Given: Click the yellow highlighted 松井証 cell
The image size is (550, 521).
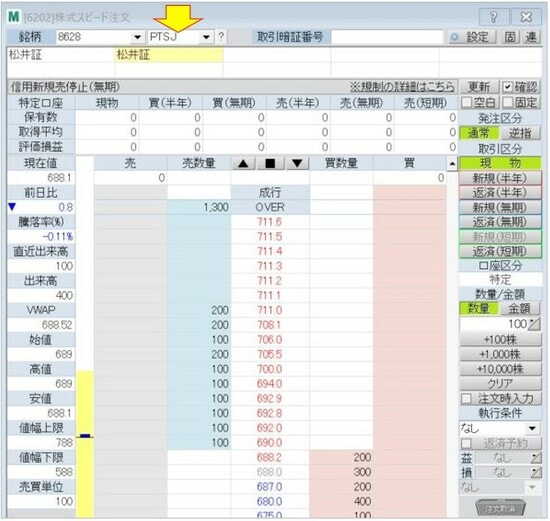Looking at the screenshot, I should pos(169,55).
